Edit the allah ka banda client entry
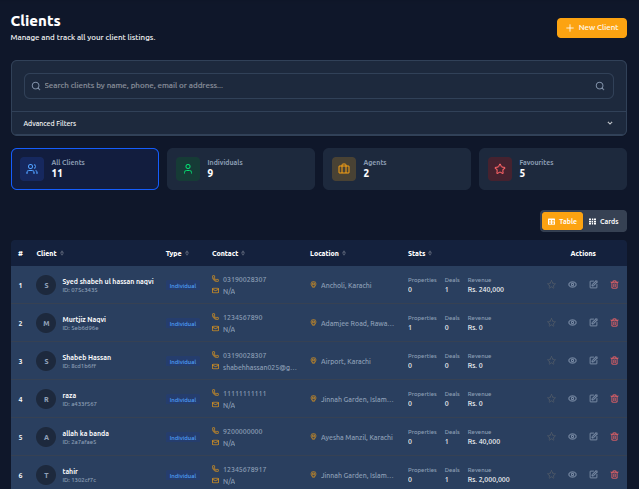Image resolution: width=639 pixels, height=489 pixels. 593,437
